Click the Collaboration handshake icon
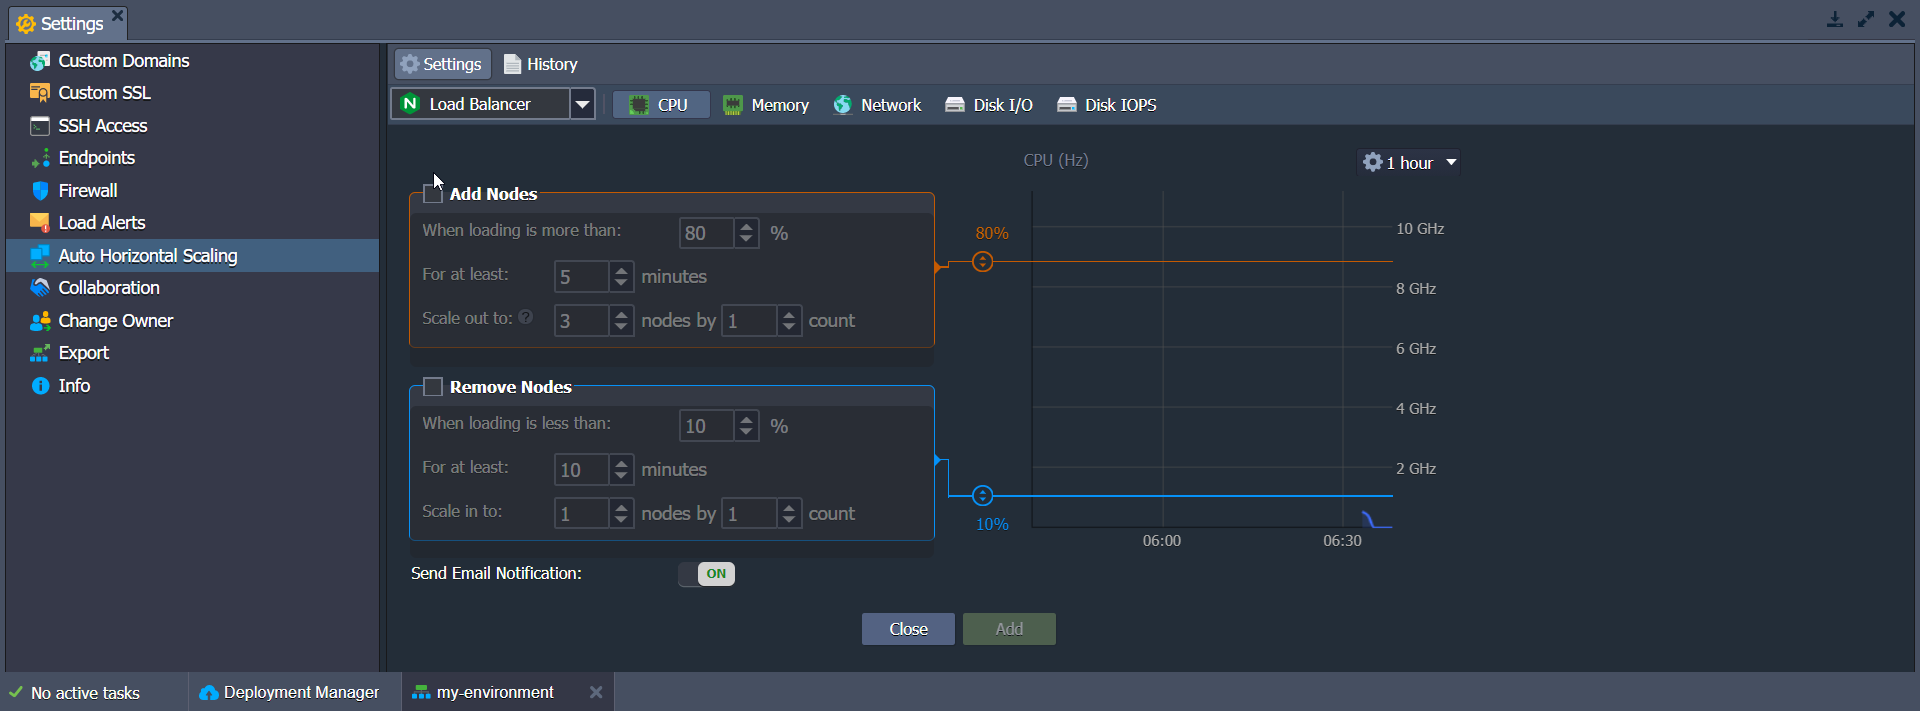The width and height of the screenshot is (1920, 711). pyautogui.click(x=40, y=288)
